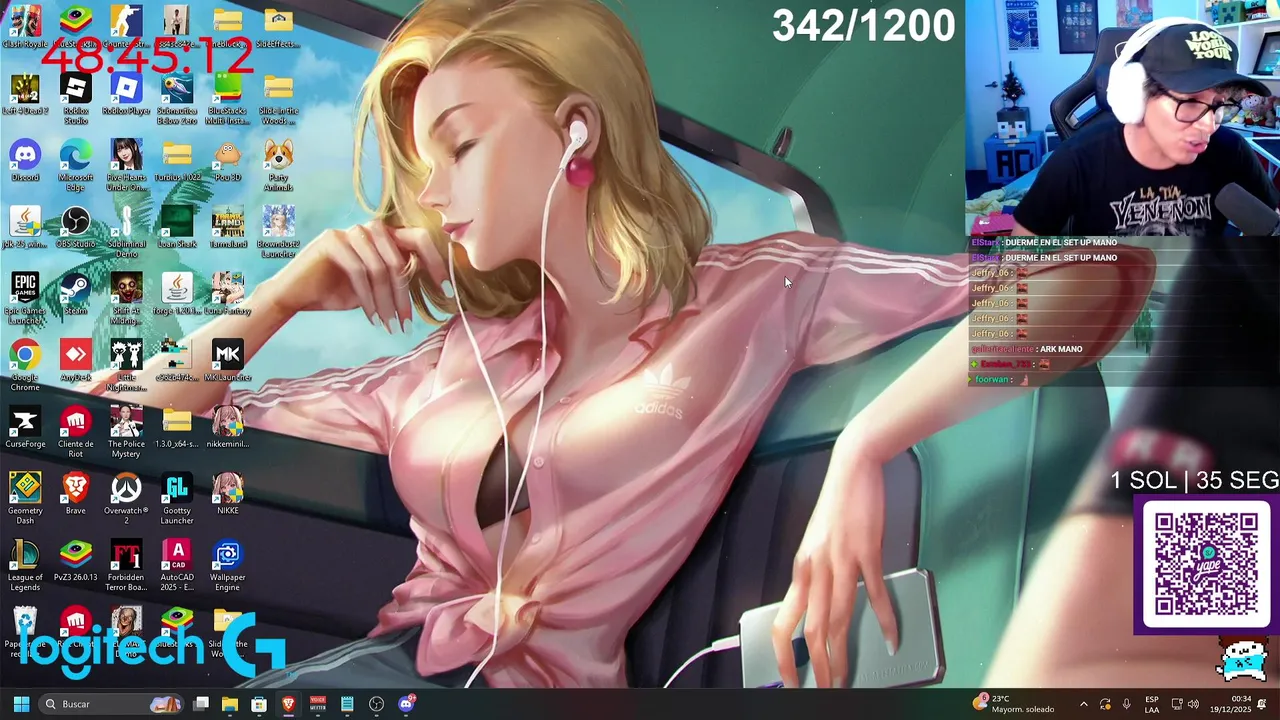Viewport: 1280px width, 720px height.
Task: Select the Five Hearts Under One Roof icon
Action: (x=126, y=165)
